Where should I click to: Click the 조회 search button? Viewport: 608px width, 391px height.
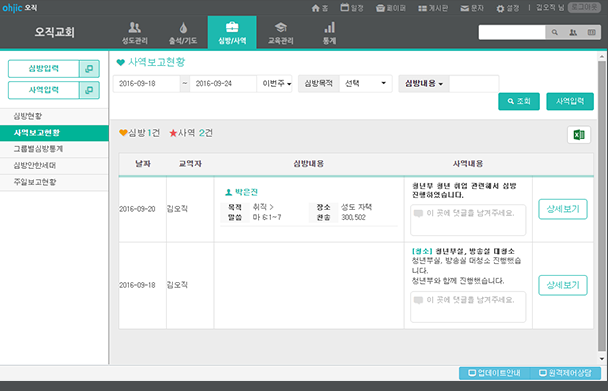pyautogui.click(x=519, y=101)
